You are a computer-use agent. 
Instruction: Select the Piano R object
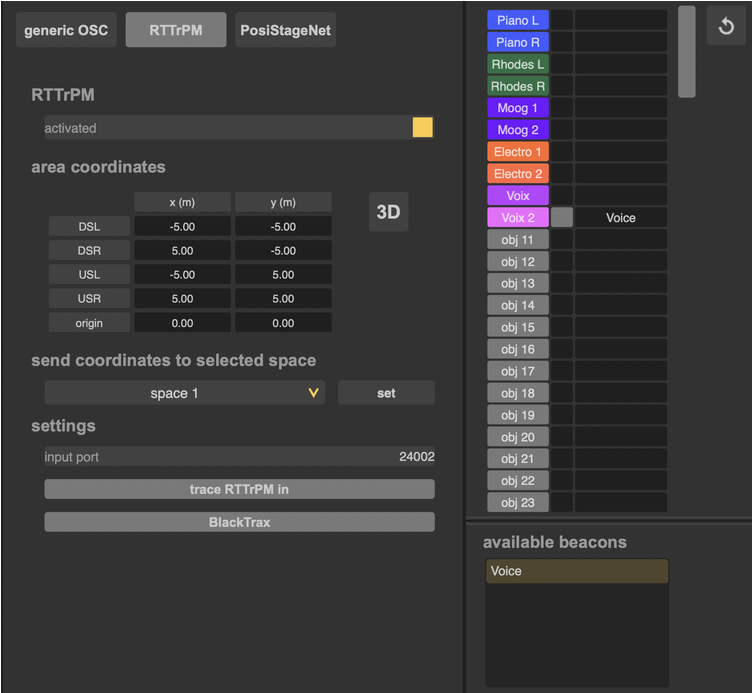[518, 42]
